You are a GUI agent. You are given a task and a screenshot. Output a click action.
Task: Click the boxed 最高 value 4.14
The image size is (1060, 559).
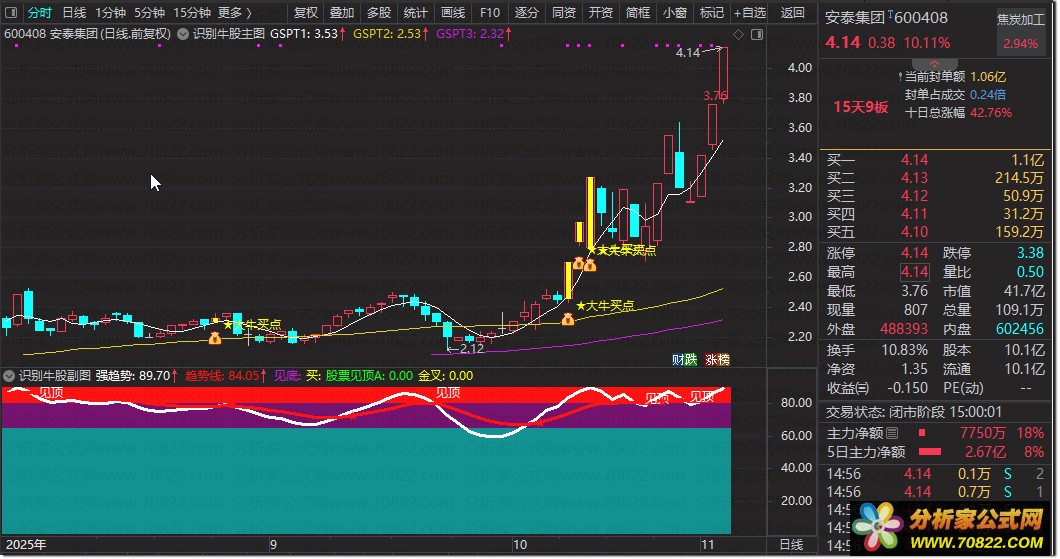click(914, 272)
